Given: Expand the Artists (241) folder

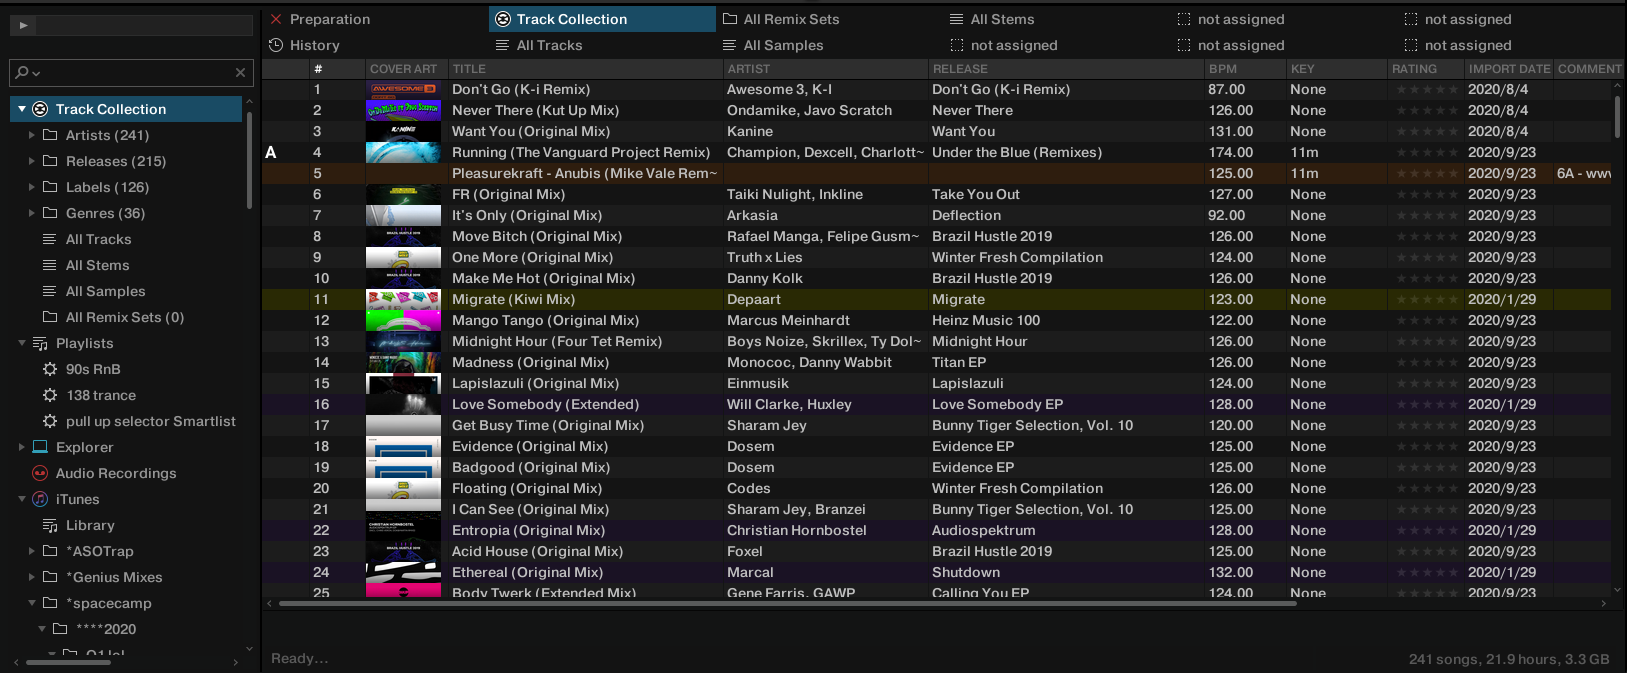Looking at the screenshot, I should pyautogui.click(x=32, y=135).
